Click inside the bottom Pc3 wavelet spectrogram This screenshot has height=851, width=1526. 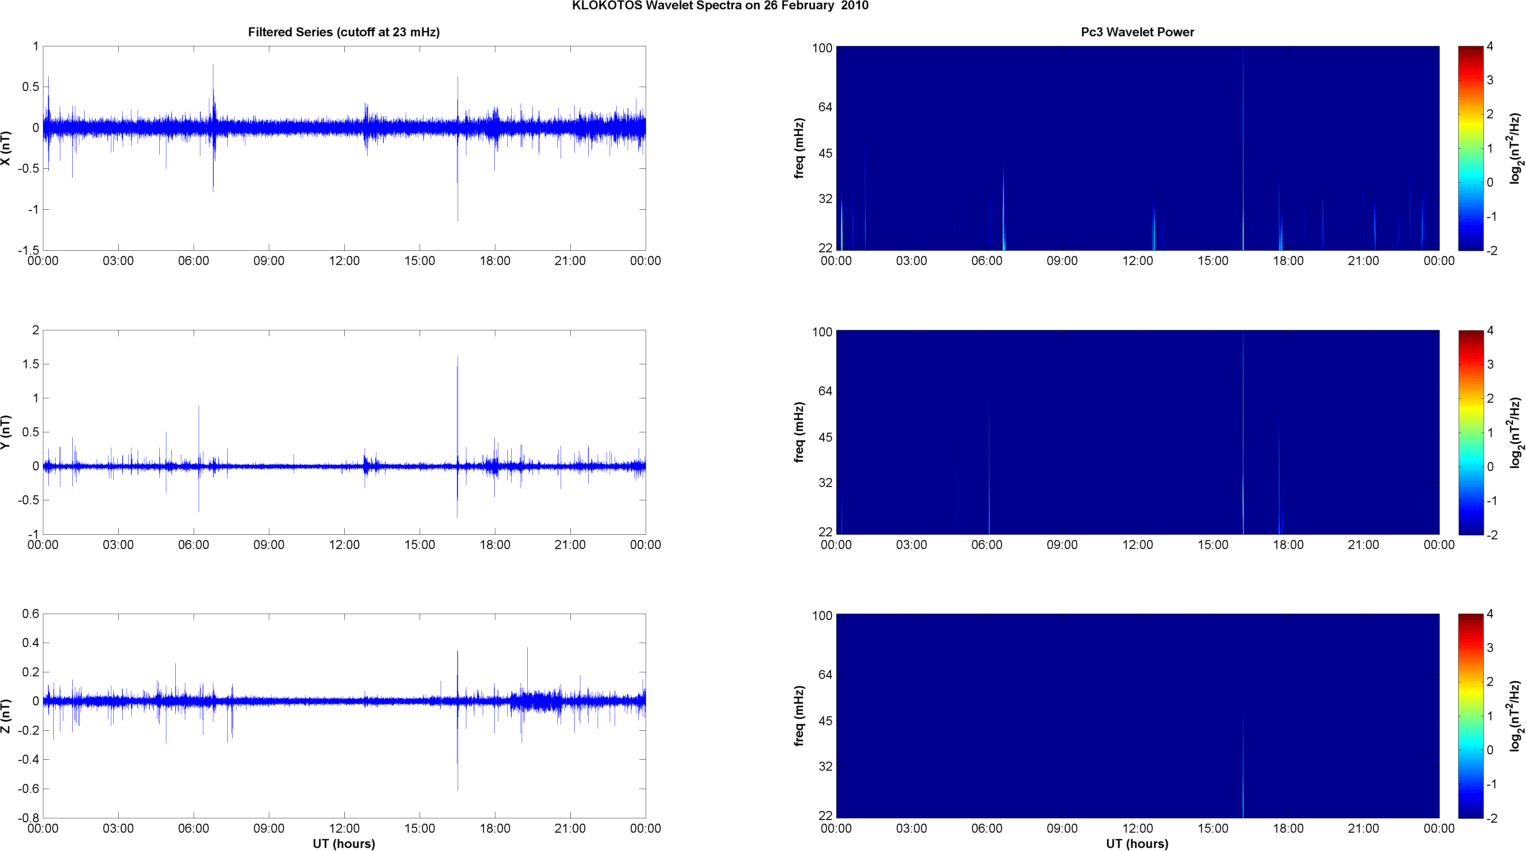(1137, 716)
